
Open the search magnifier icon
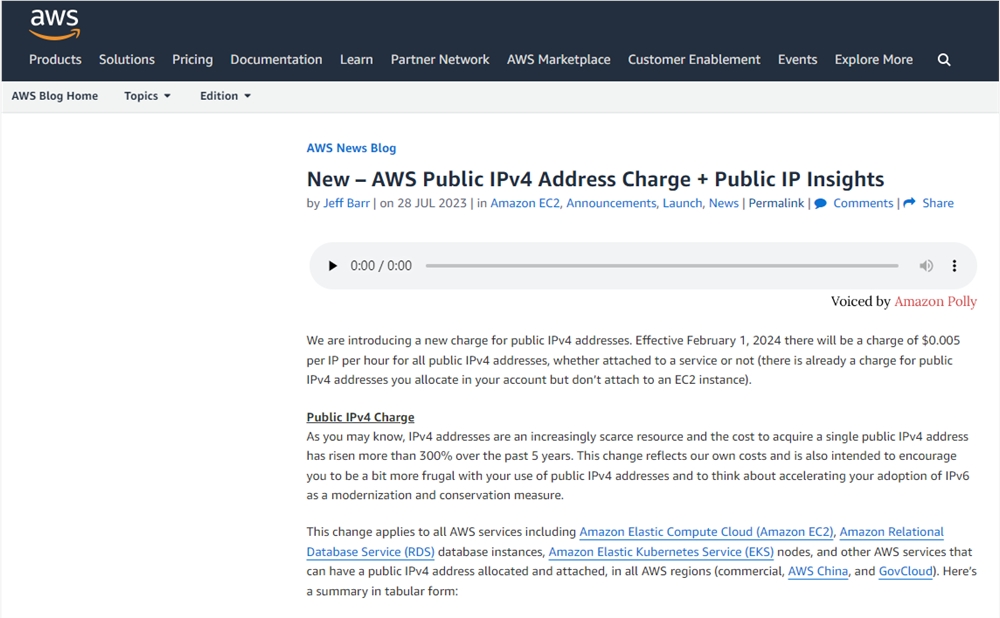click(x=944, y=60)
